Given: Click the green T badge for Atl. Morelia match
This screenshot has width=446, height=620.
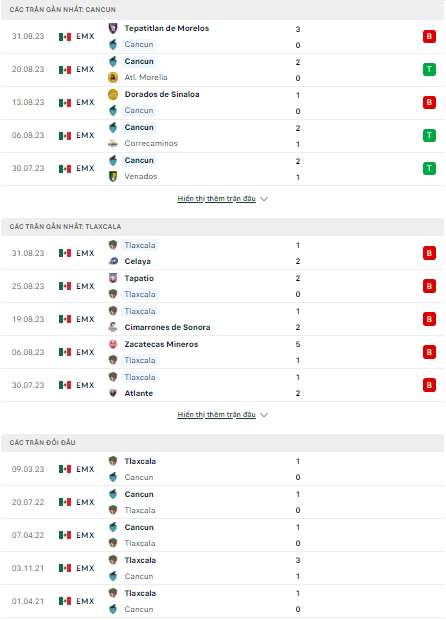Looking at the screenshot, I should [429, 70].
